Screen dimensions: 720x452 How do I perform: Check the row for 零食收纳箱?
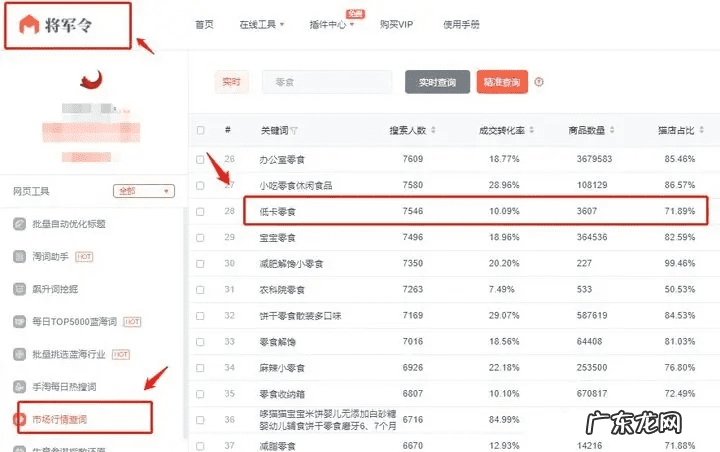(x=200, y=394)
